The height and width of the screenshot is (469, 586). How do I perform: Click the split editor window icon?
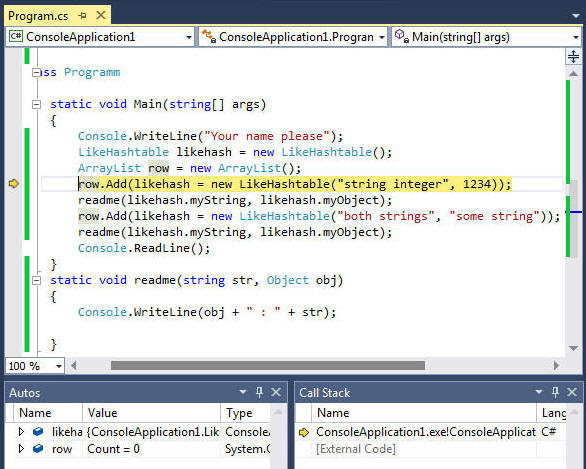573,56
